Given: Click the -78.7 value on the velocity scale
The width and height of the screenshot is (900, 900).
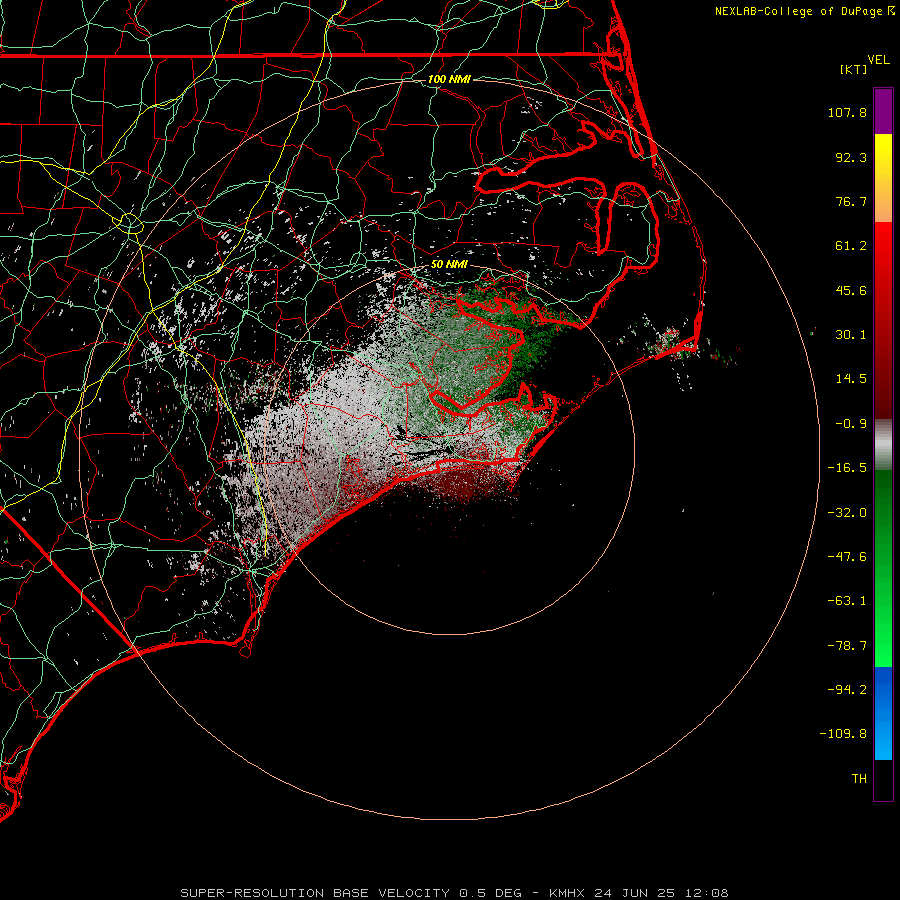Looking at the screenshot, I should point(847,646).
